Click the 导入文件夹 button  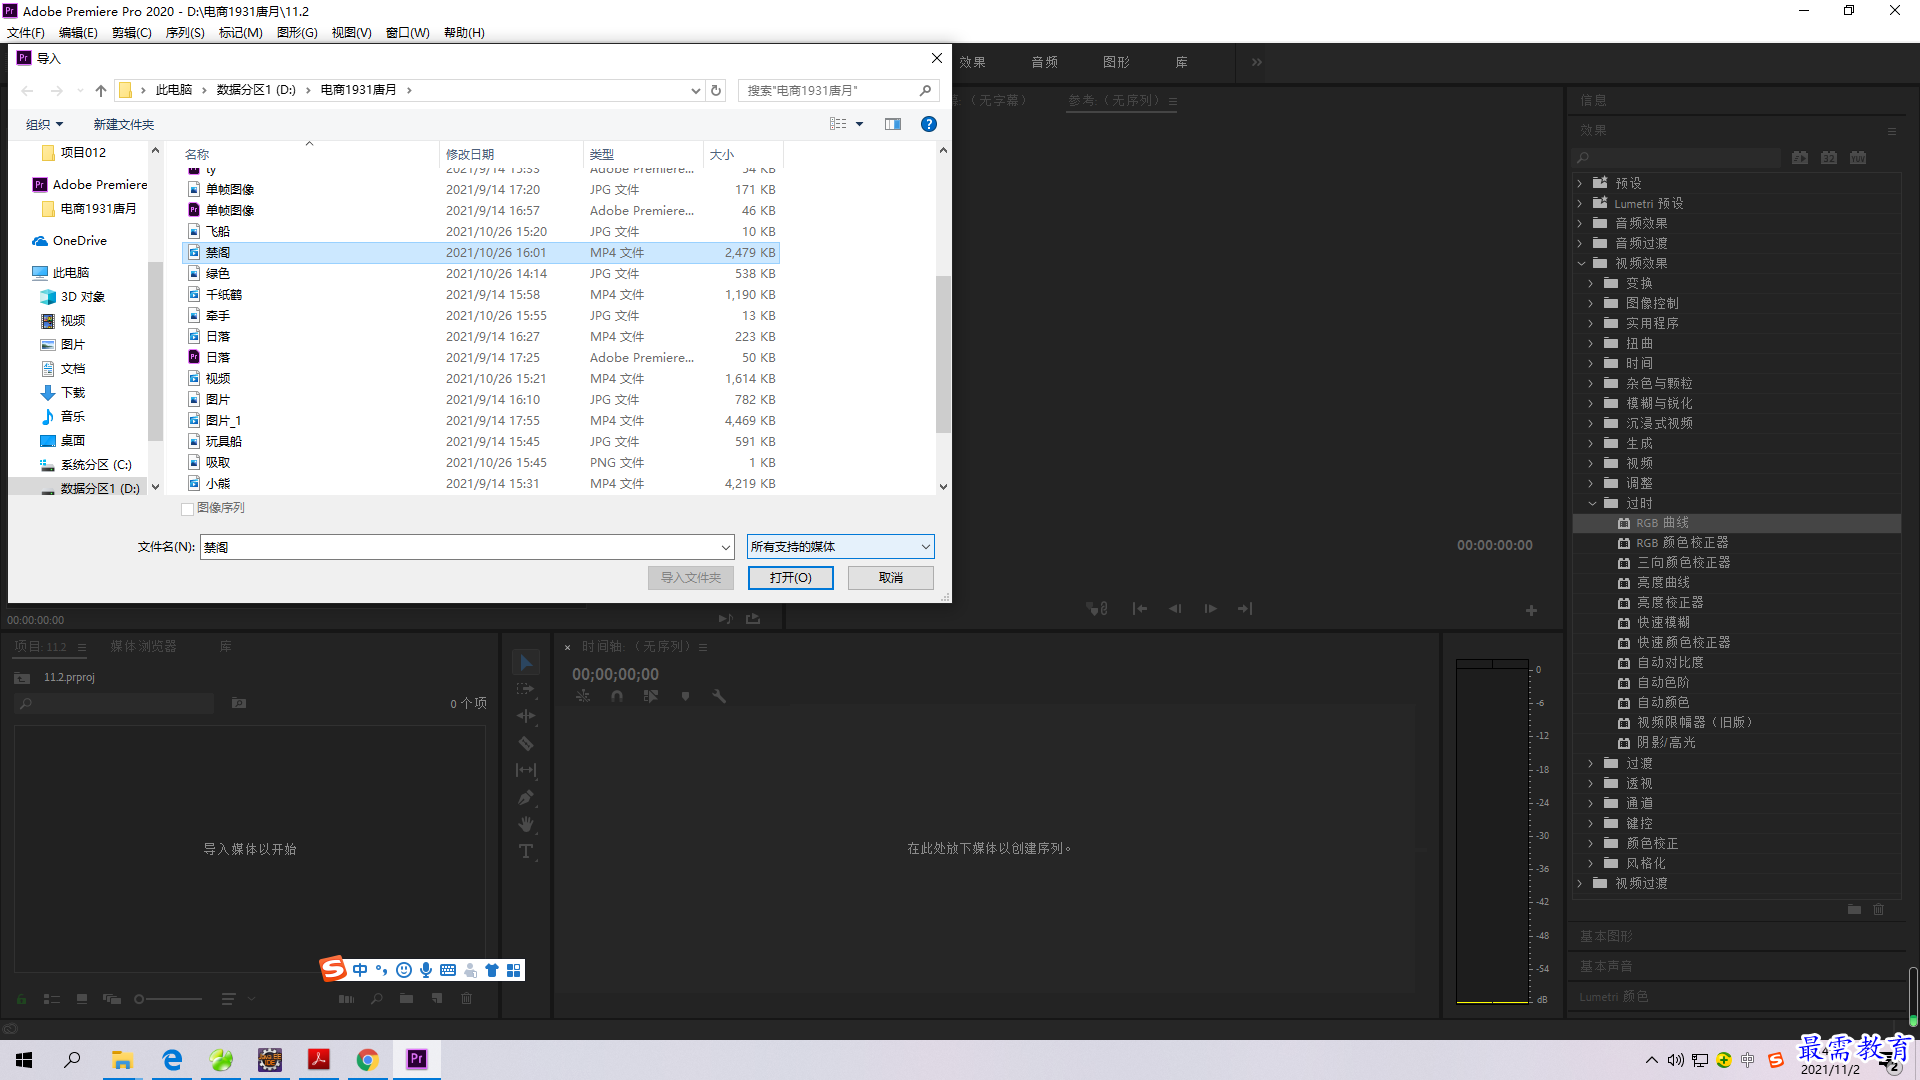691,578
